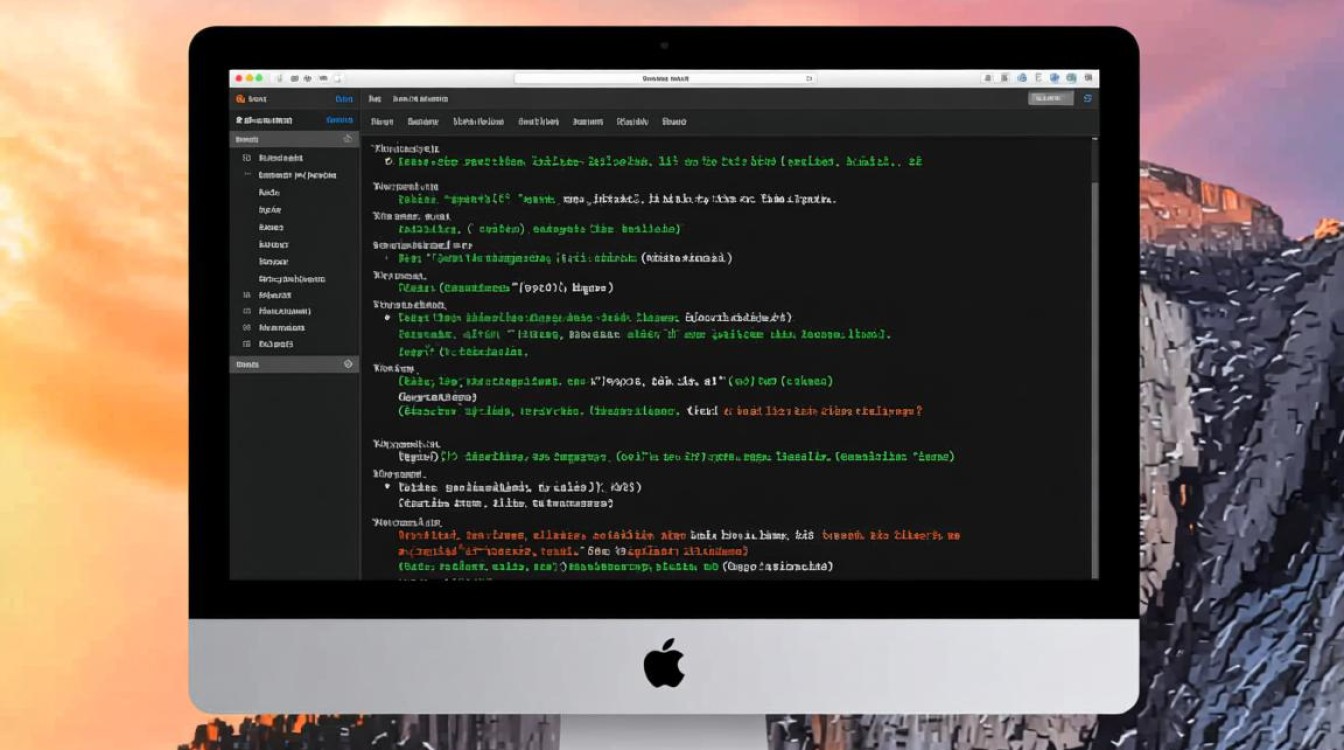
Task: Expand the last item in upper sidebar tree
Action: click(x=246, y=343)
